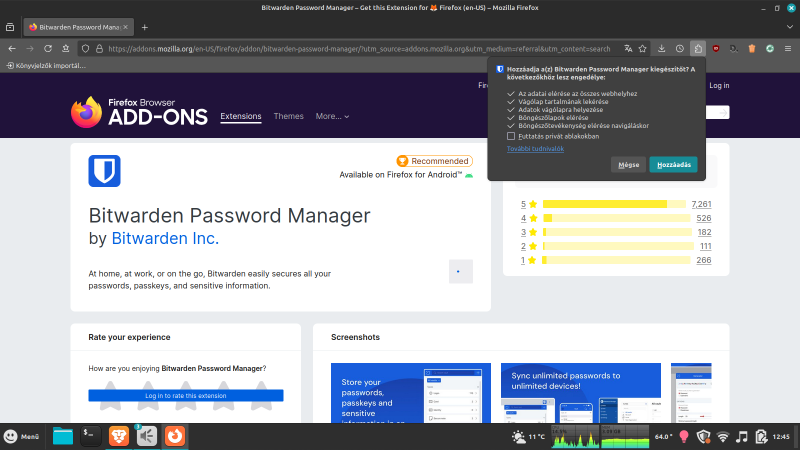
Task: Reload the current page
Action: click(48, 48)
